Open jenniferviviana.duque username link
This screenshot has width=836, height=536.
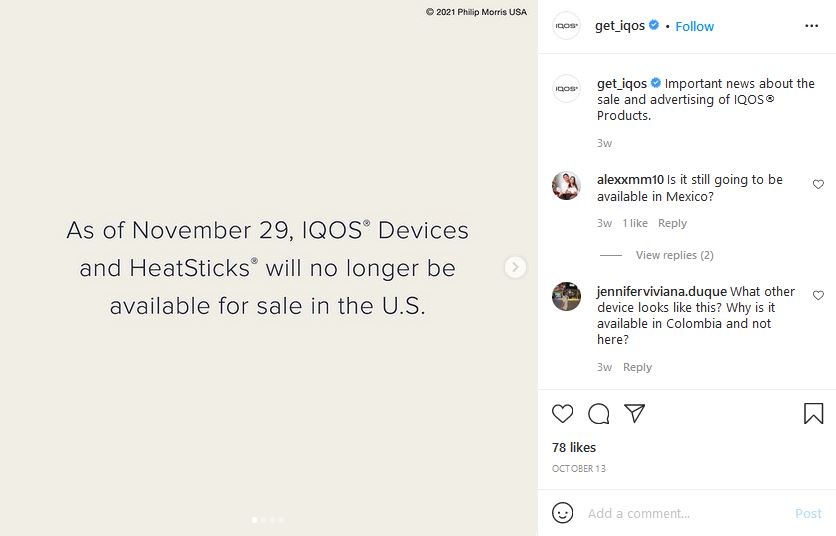[661, 292]
